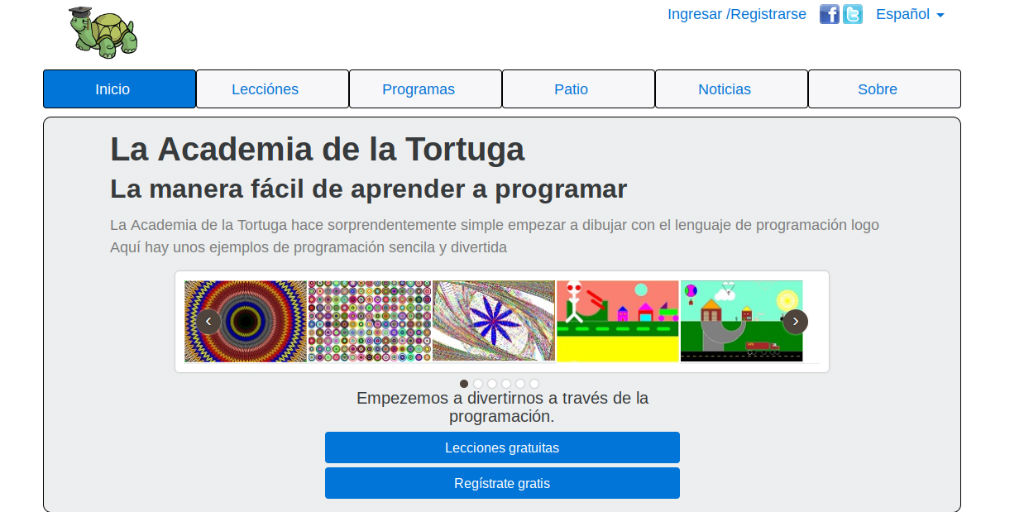Open the Lecciónes tab

pos(272,89)
